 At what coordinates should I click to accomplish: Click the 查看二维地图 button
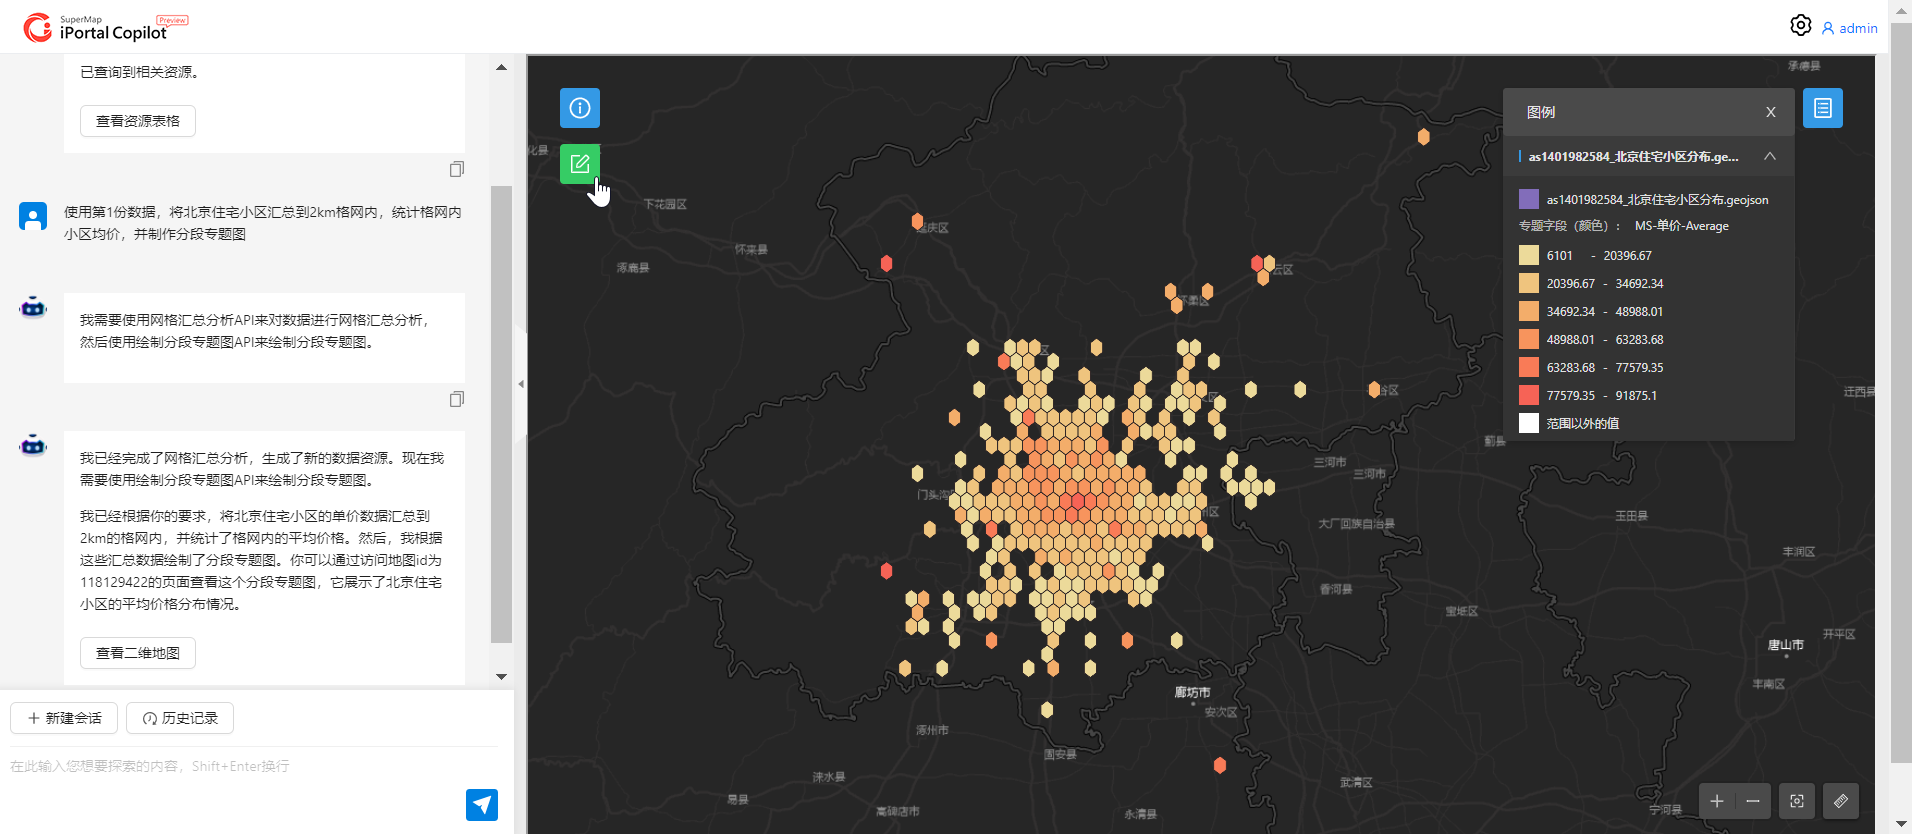[x=138, y=653]
